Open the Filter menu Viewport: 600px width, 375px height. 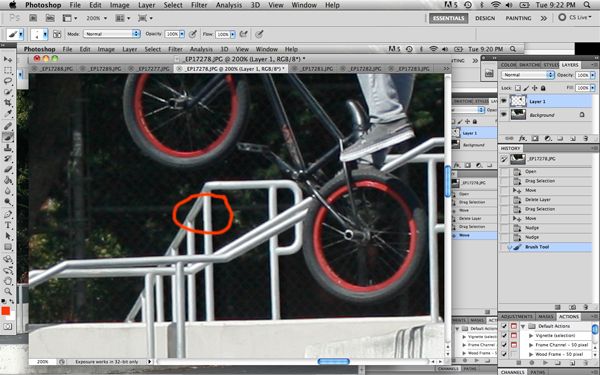pyautogui.click(x=199, y=5)
